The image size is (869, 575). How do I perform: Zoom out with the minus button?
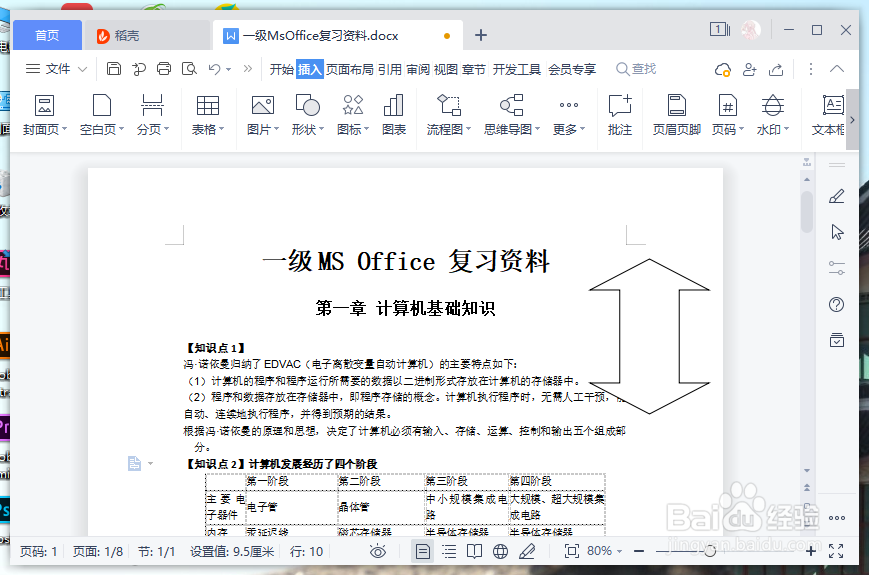(x=639, y=551)
